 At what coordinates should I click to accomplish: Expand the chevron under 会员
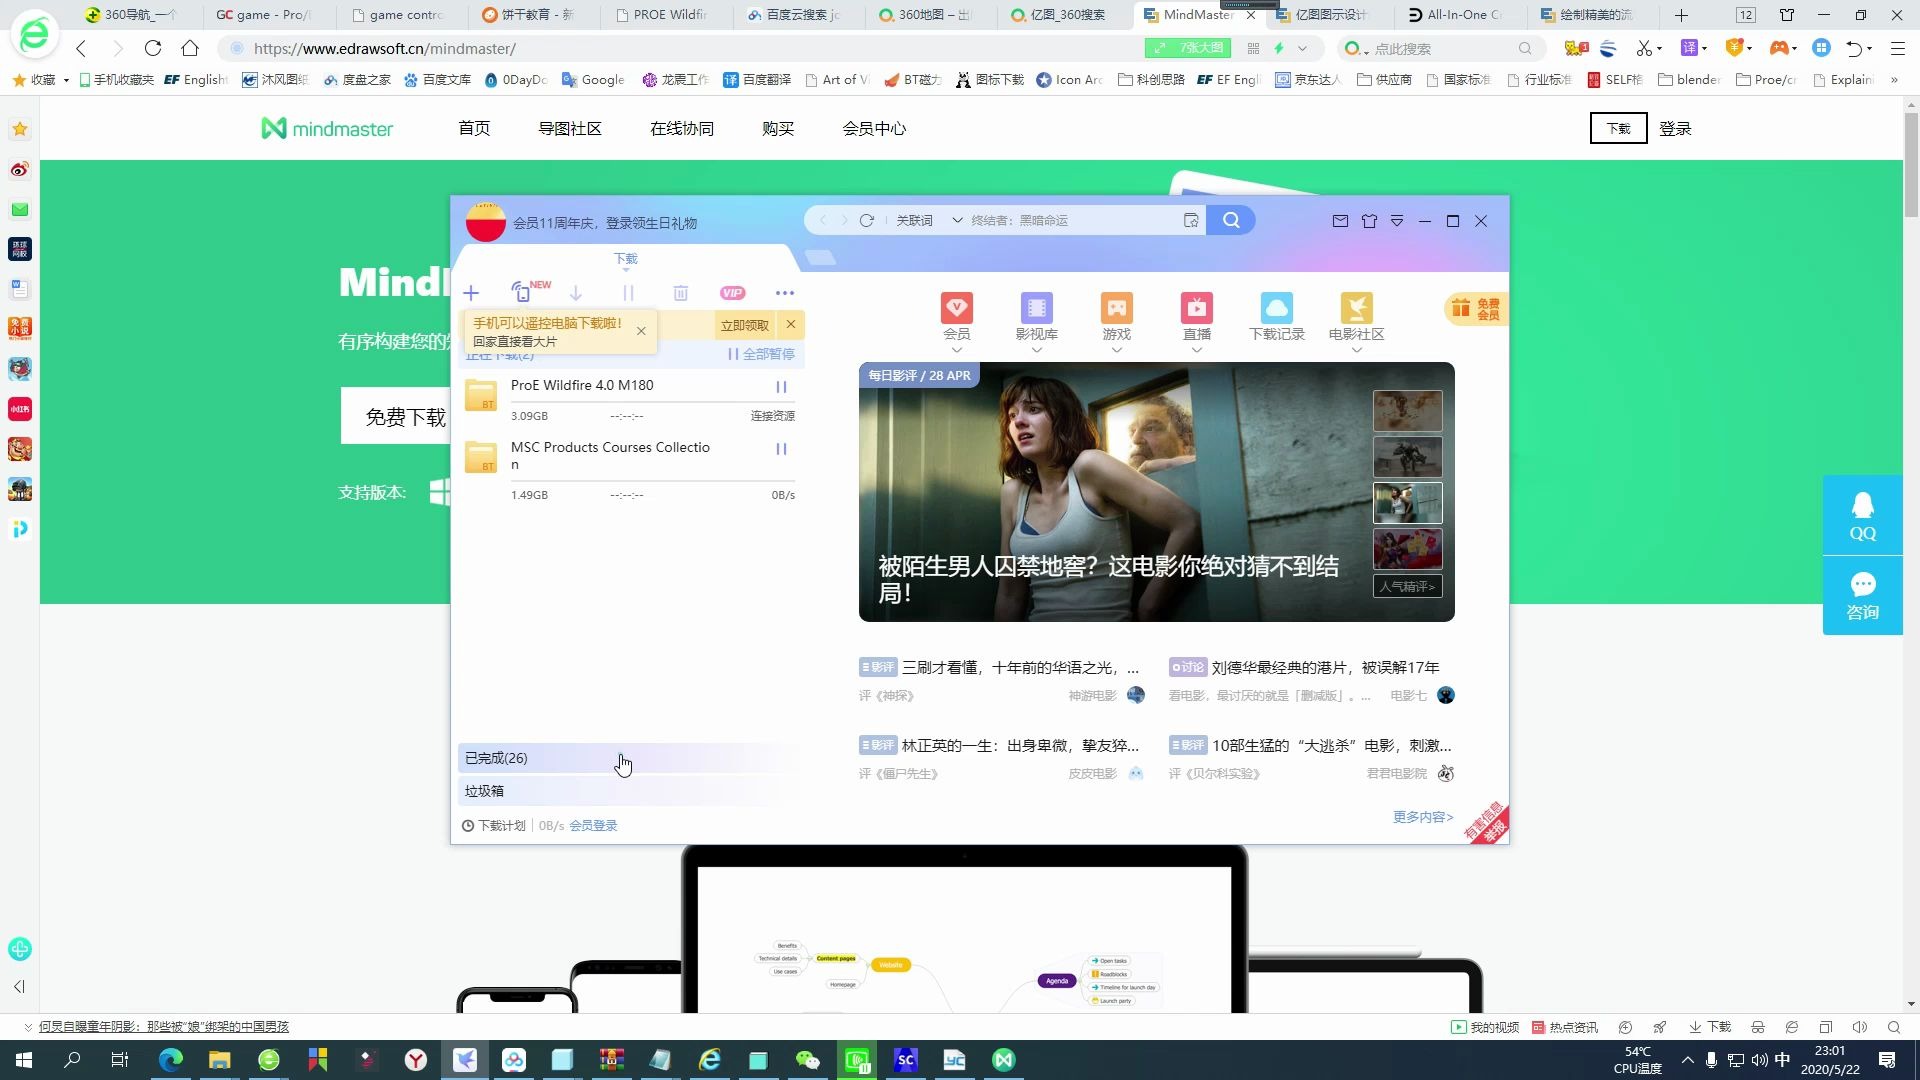click(x=957, y=350)
